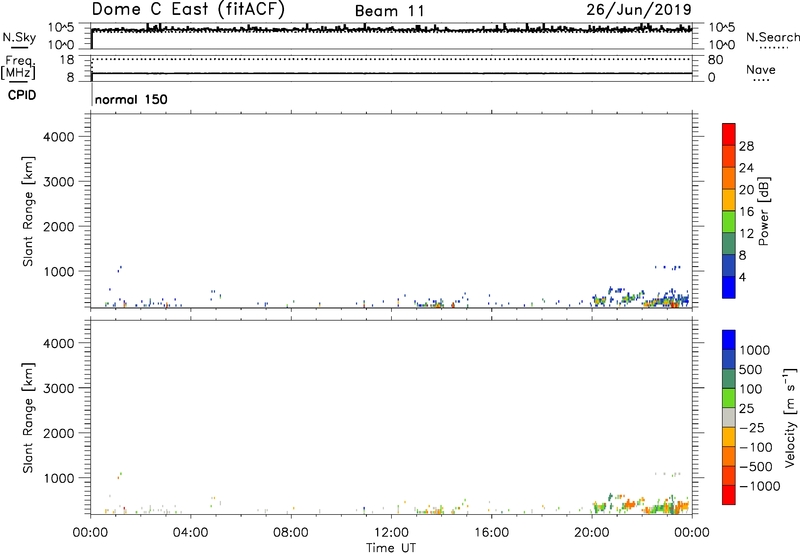Click the Slant Range label of the power panel
This screenshot has width=800, height=554.
28,211
